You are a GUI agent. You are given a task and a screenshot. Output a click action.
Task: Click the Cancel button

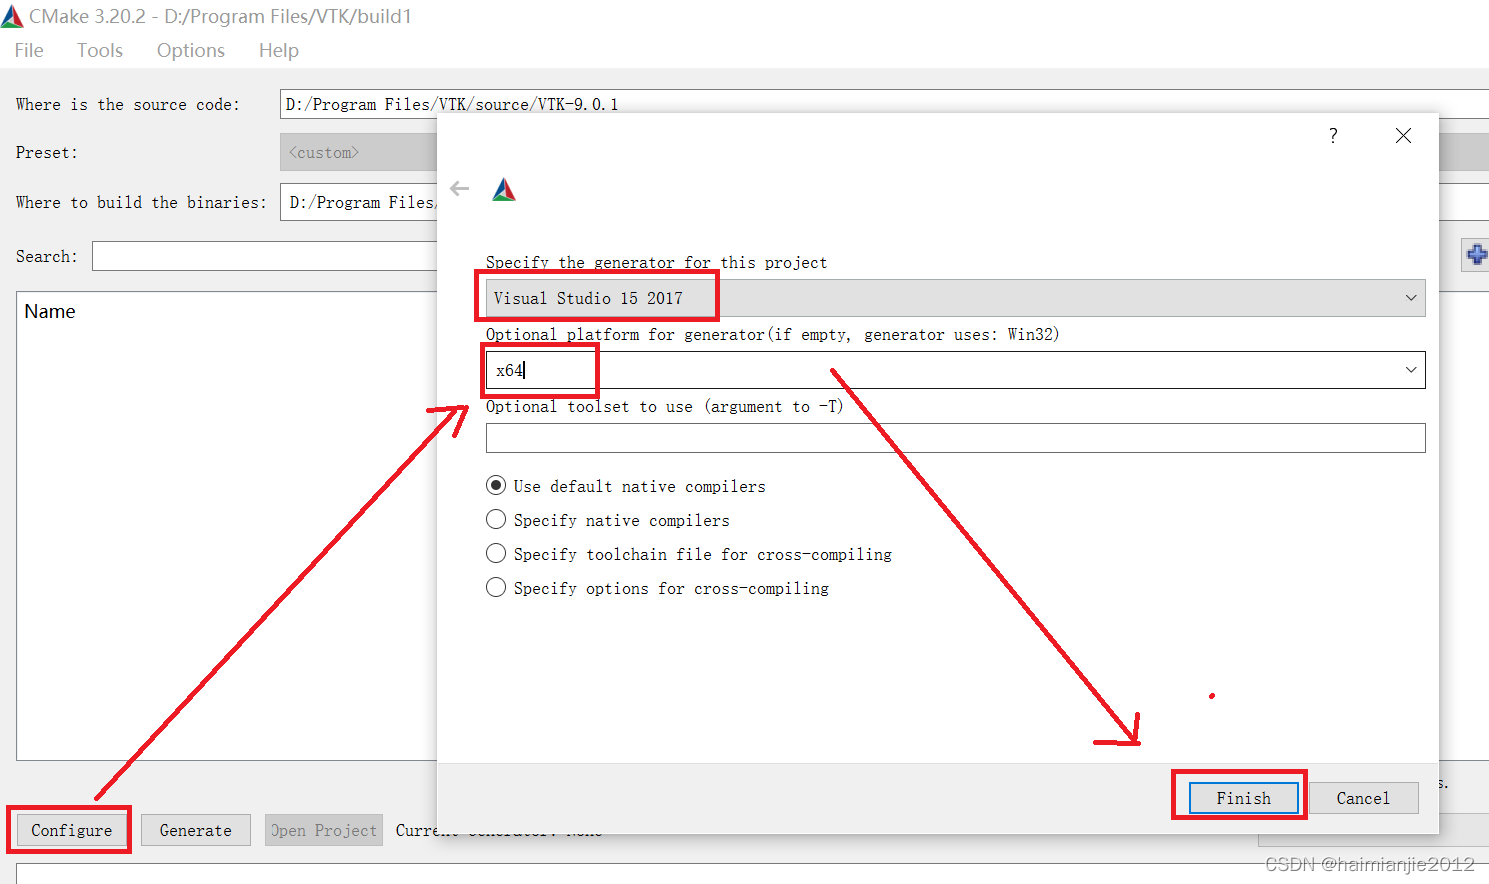click(1363, 798)
